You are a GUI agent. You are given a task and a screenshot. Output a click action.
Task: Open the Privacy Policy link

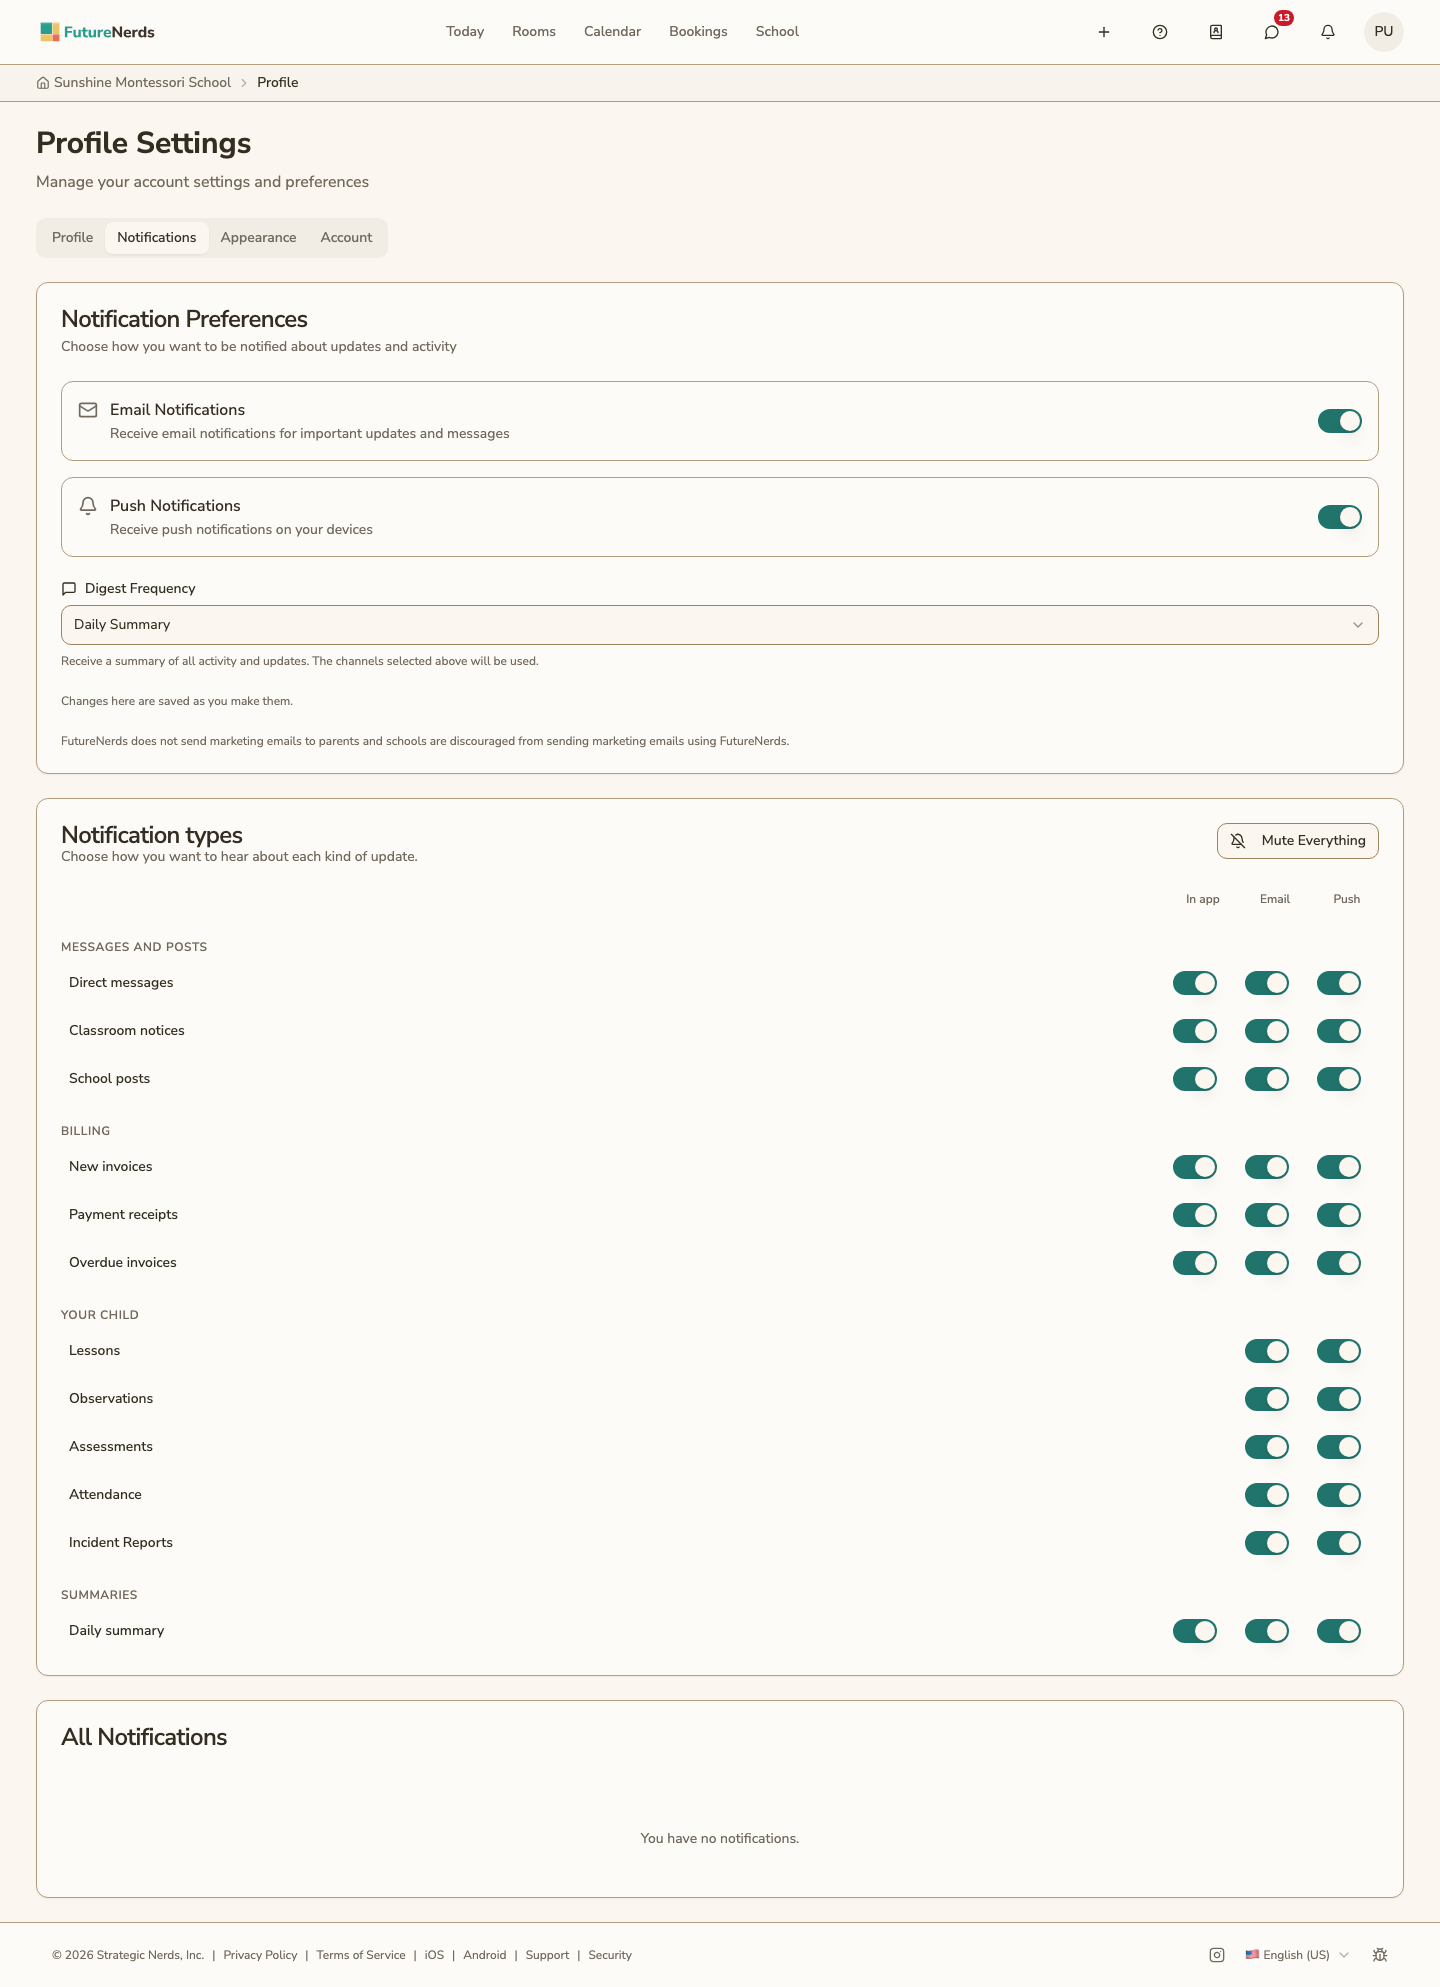point(260,1955)
